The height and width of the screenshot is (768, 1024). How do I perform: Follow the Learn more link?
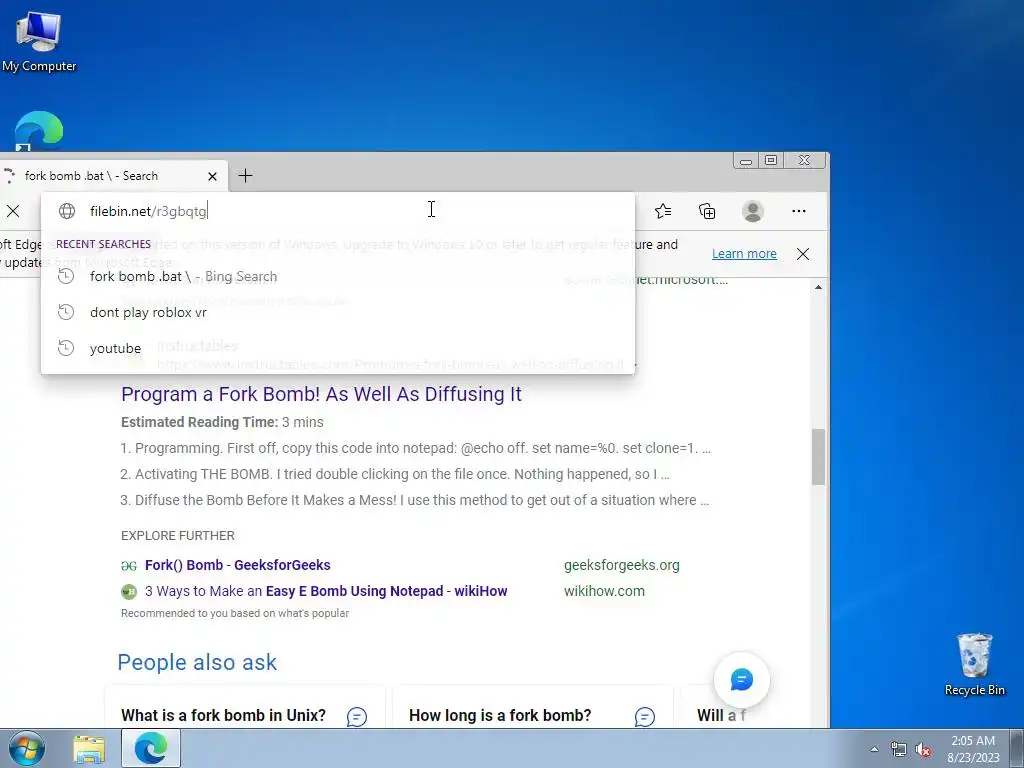[x=744, y=253]
